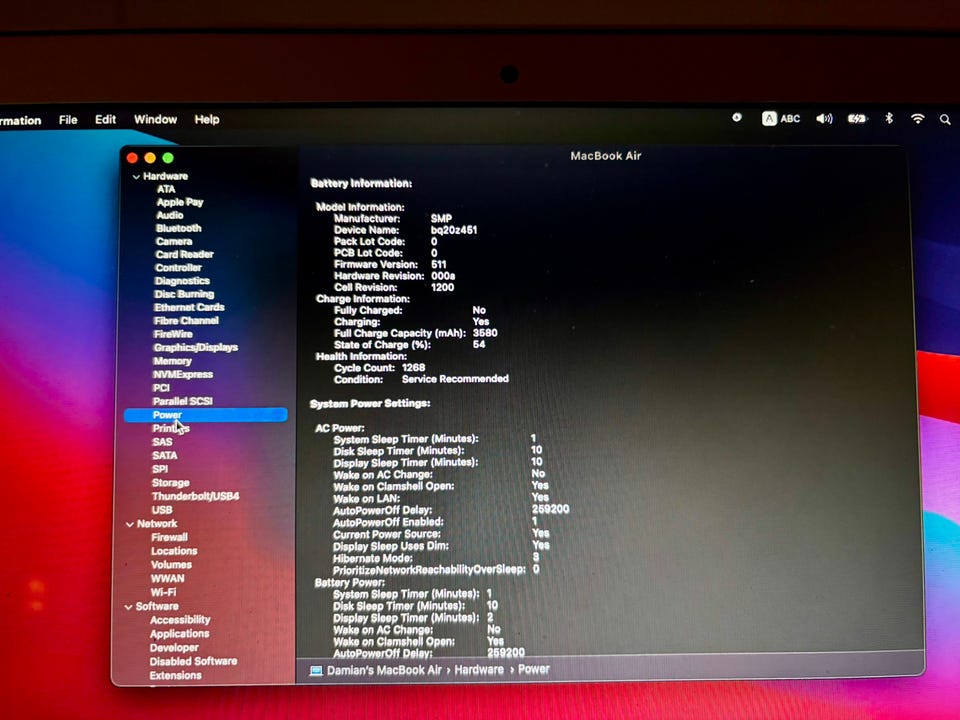Collapse the Network section
Image resolution: width=960 pixels, height=720 pixels.
[x=130, y=524]
